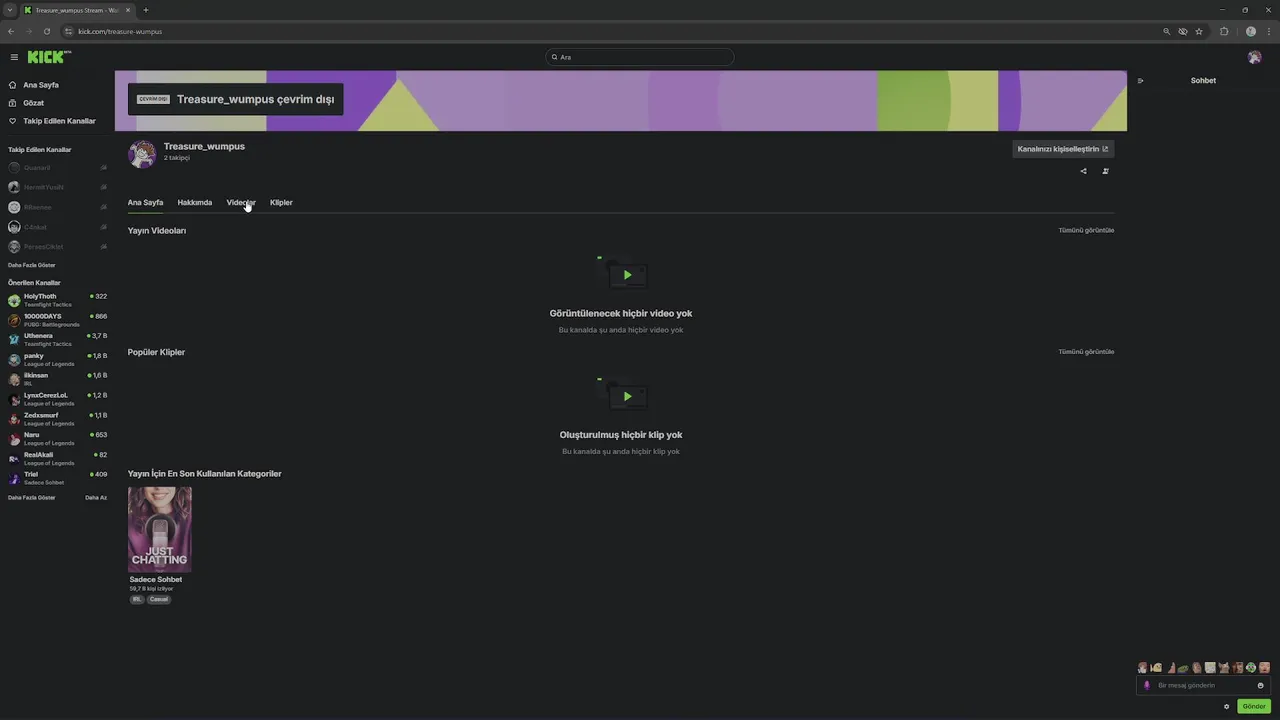Viewport: 1280px width, 720px height.
Task: Open the LynxCerezLoL channel
Action: tap(57, 399)
